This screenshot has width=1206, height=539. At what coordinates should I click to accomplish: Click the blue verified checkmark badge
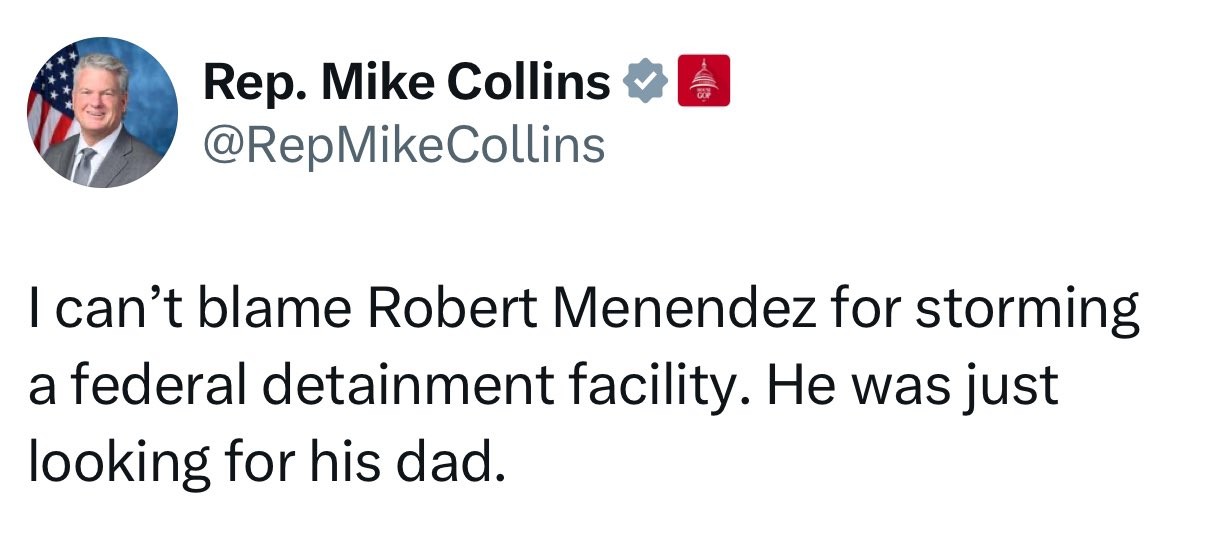coord(645,83)
